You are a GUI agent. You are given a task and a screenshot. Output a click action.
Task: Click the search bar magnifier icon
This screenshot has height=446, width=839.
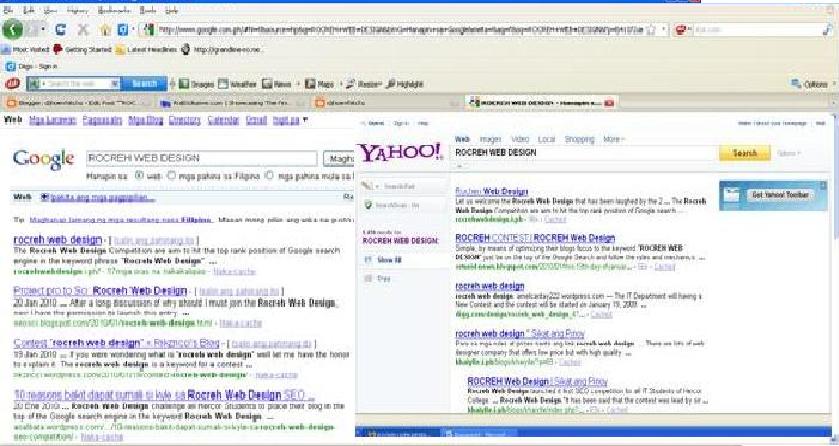pos(827,30)
